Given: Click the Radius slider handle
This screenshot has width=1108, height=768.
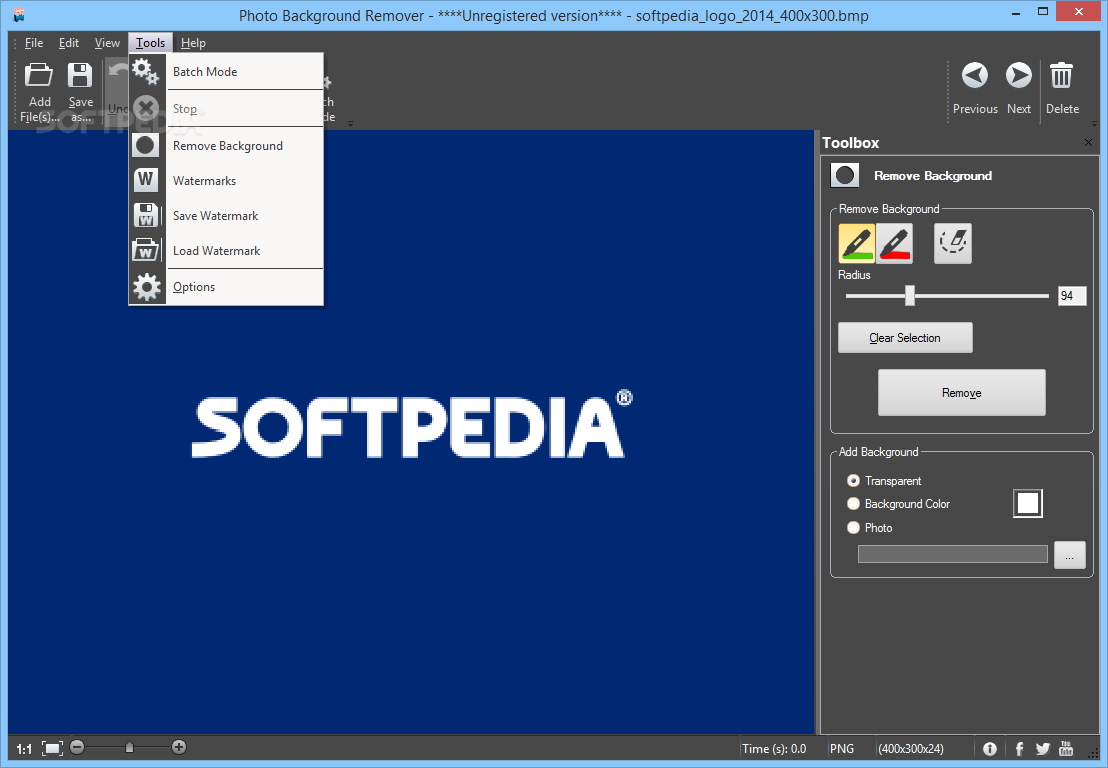Looking at the screenshot, I should click(910, 295).
